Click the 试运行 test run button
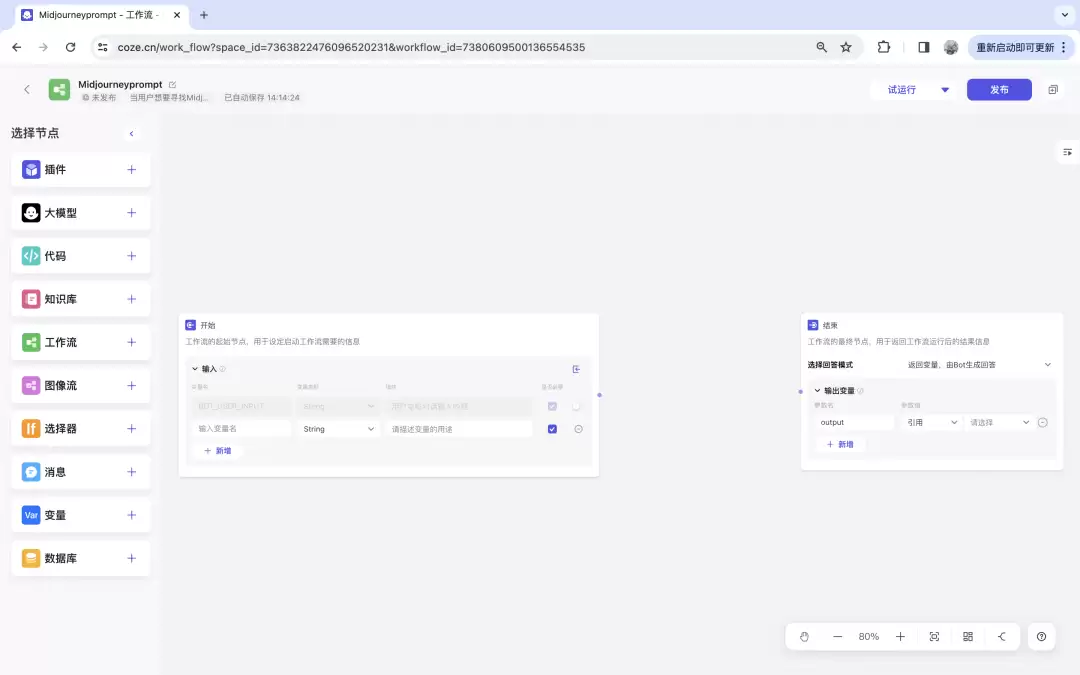Image resolution: width=1080 pixels, height=675 pixels. [x=901, y=90]
